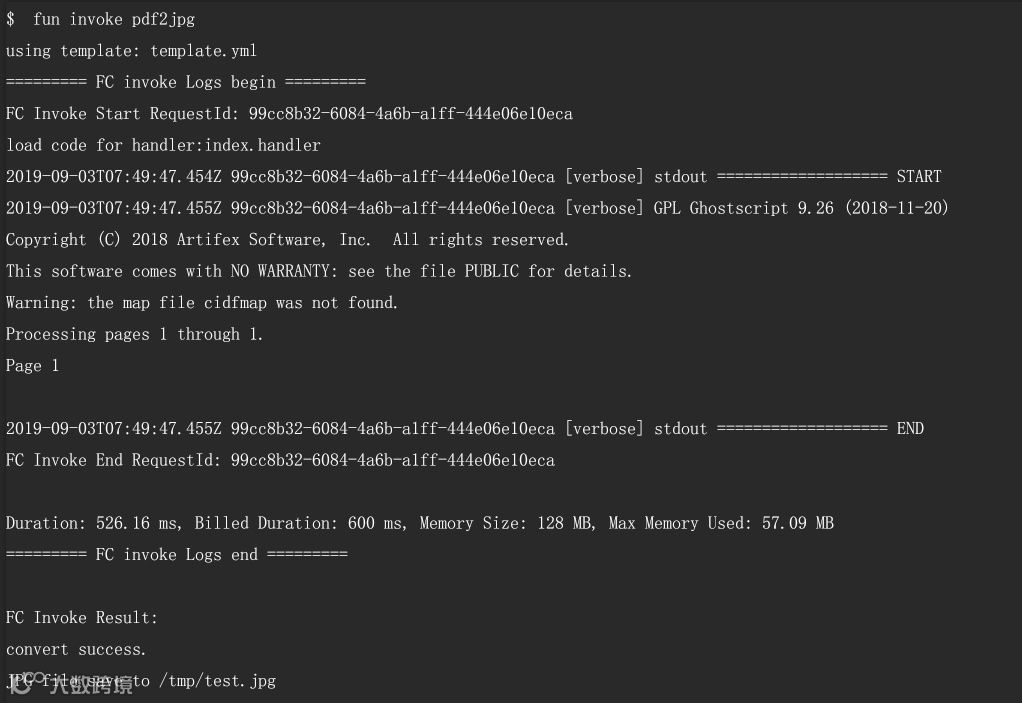Click the 'FC Invoke End RequestId' line
The height and width of the screenshot is (703, 1022).
tap(280, 460)
